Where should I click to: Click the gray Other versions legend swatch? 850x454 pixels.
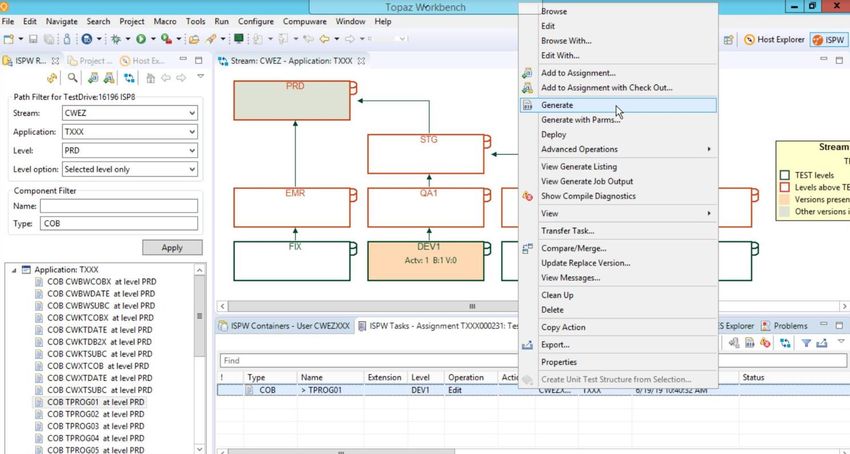[784, 212]
